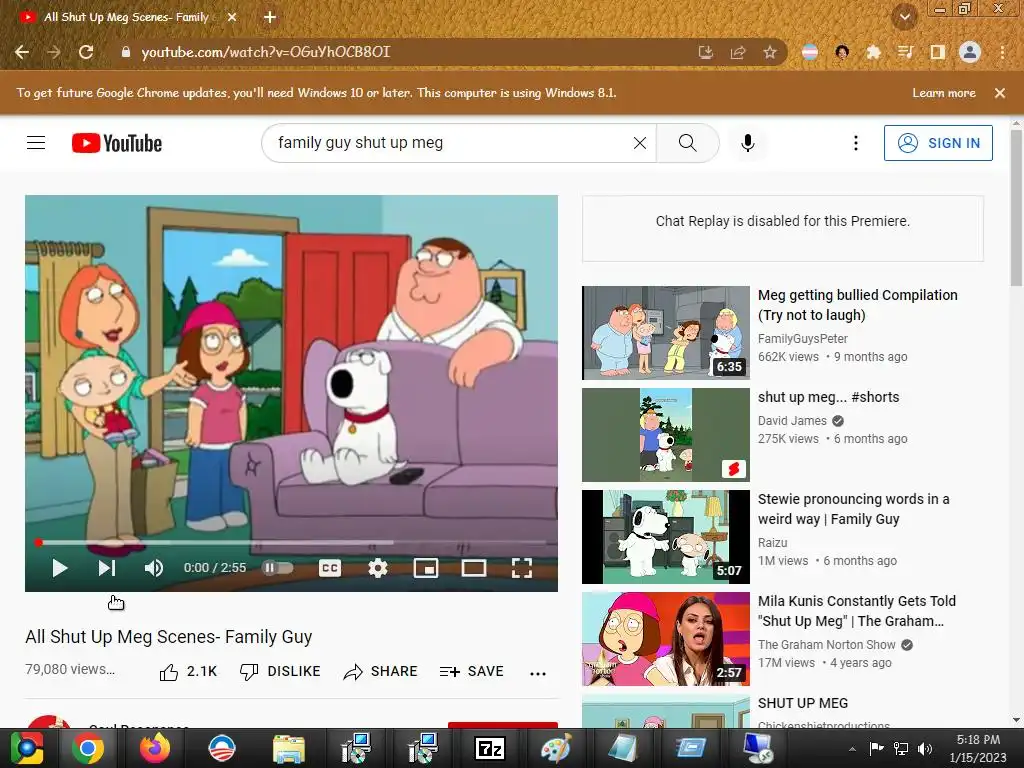Open video settings gear
Image resolution: width=1024 pixels, height=768 pixels.
point(377,568)
